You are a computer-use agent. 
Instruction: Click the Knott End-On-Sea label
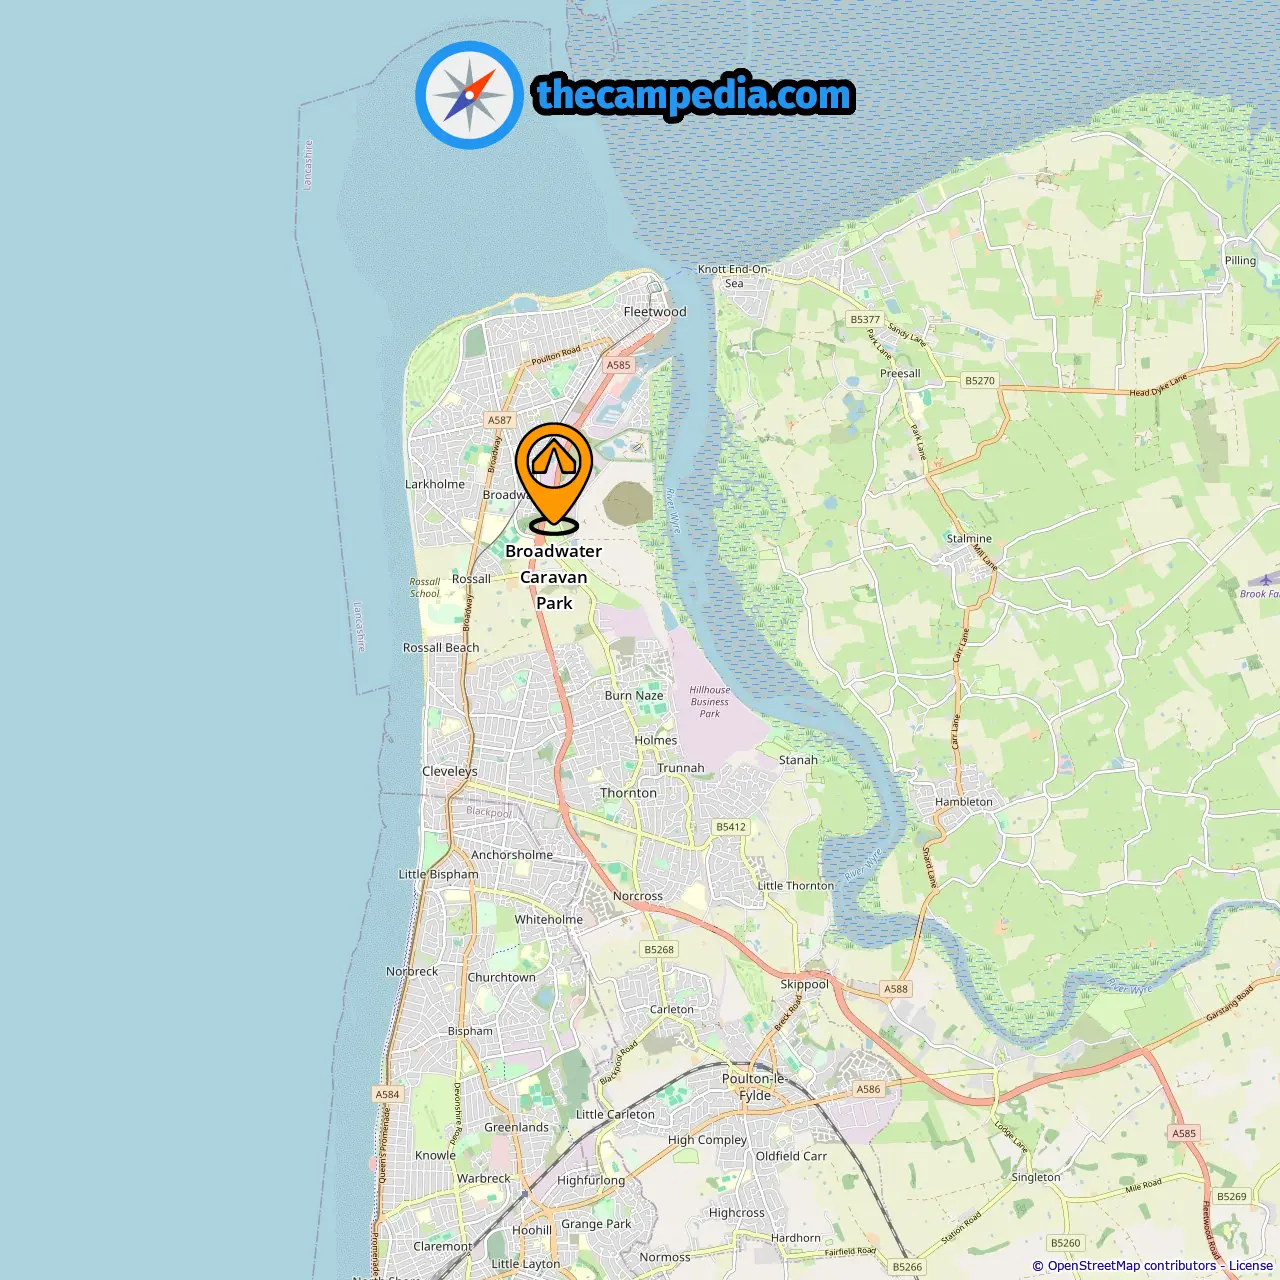pyautogui.click(x=734, y=276)
